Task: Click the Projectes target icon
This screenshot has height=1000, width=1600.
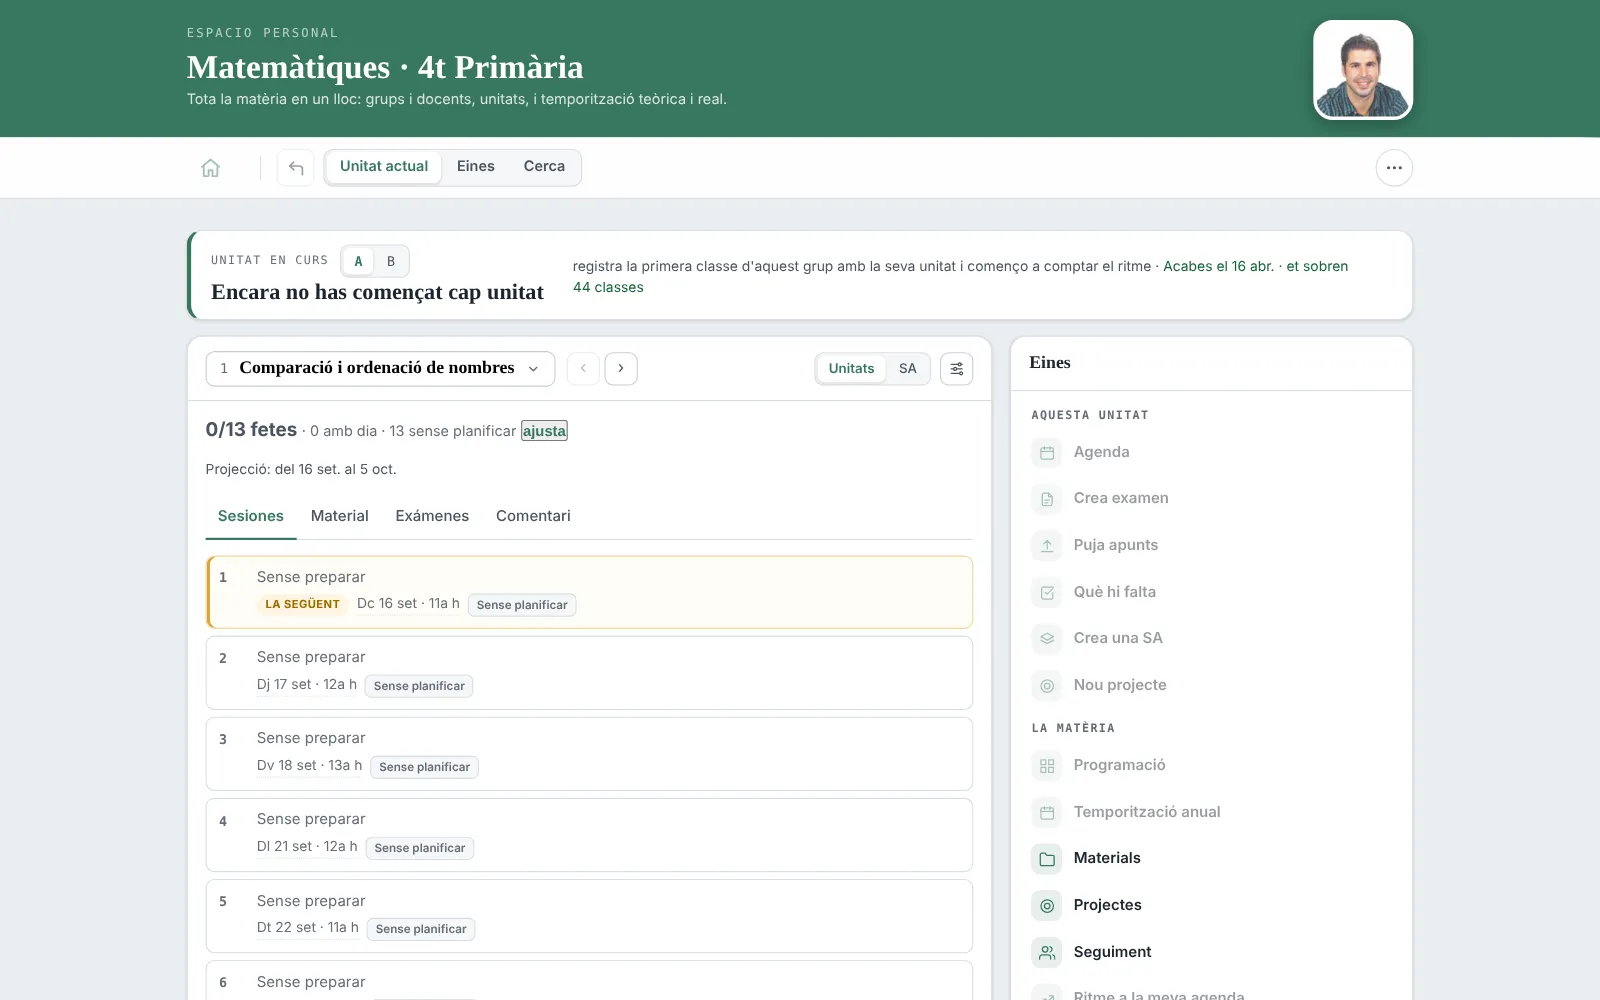Action: [1047, 906]
